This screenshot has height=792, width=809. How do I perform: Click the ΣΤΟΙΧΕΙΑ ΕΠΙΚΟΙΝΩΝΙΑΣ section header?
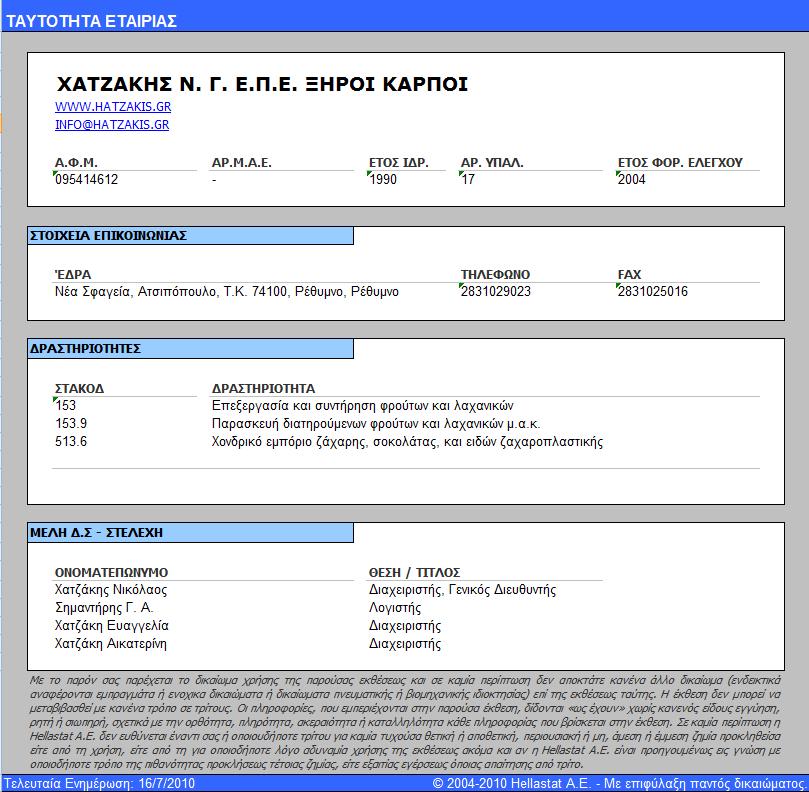click(190, 236)
